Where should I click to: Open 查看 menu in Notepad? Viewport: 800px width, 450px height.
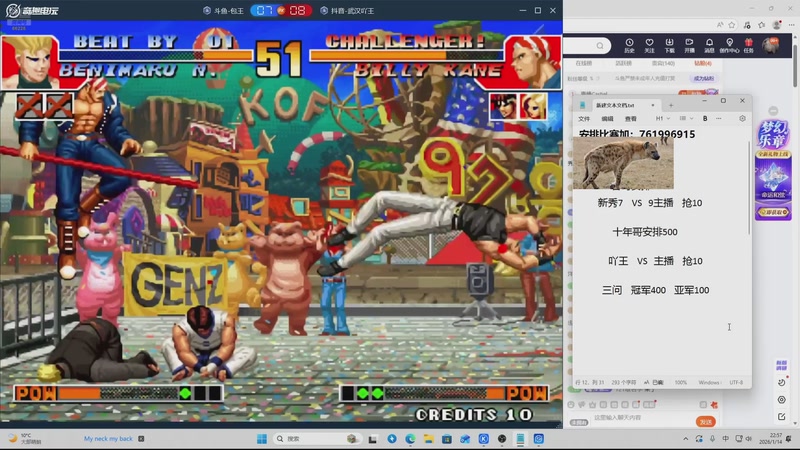click(x=631, y=118)
